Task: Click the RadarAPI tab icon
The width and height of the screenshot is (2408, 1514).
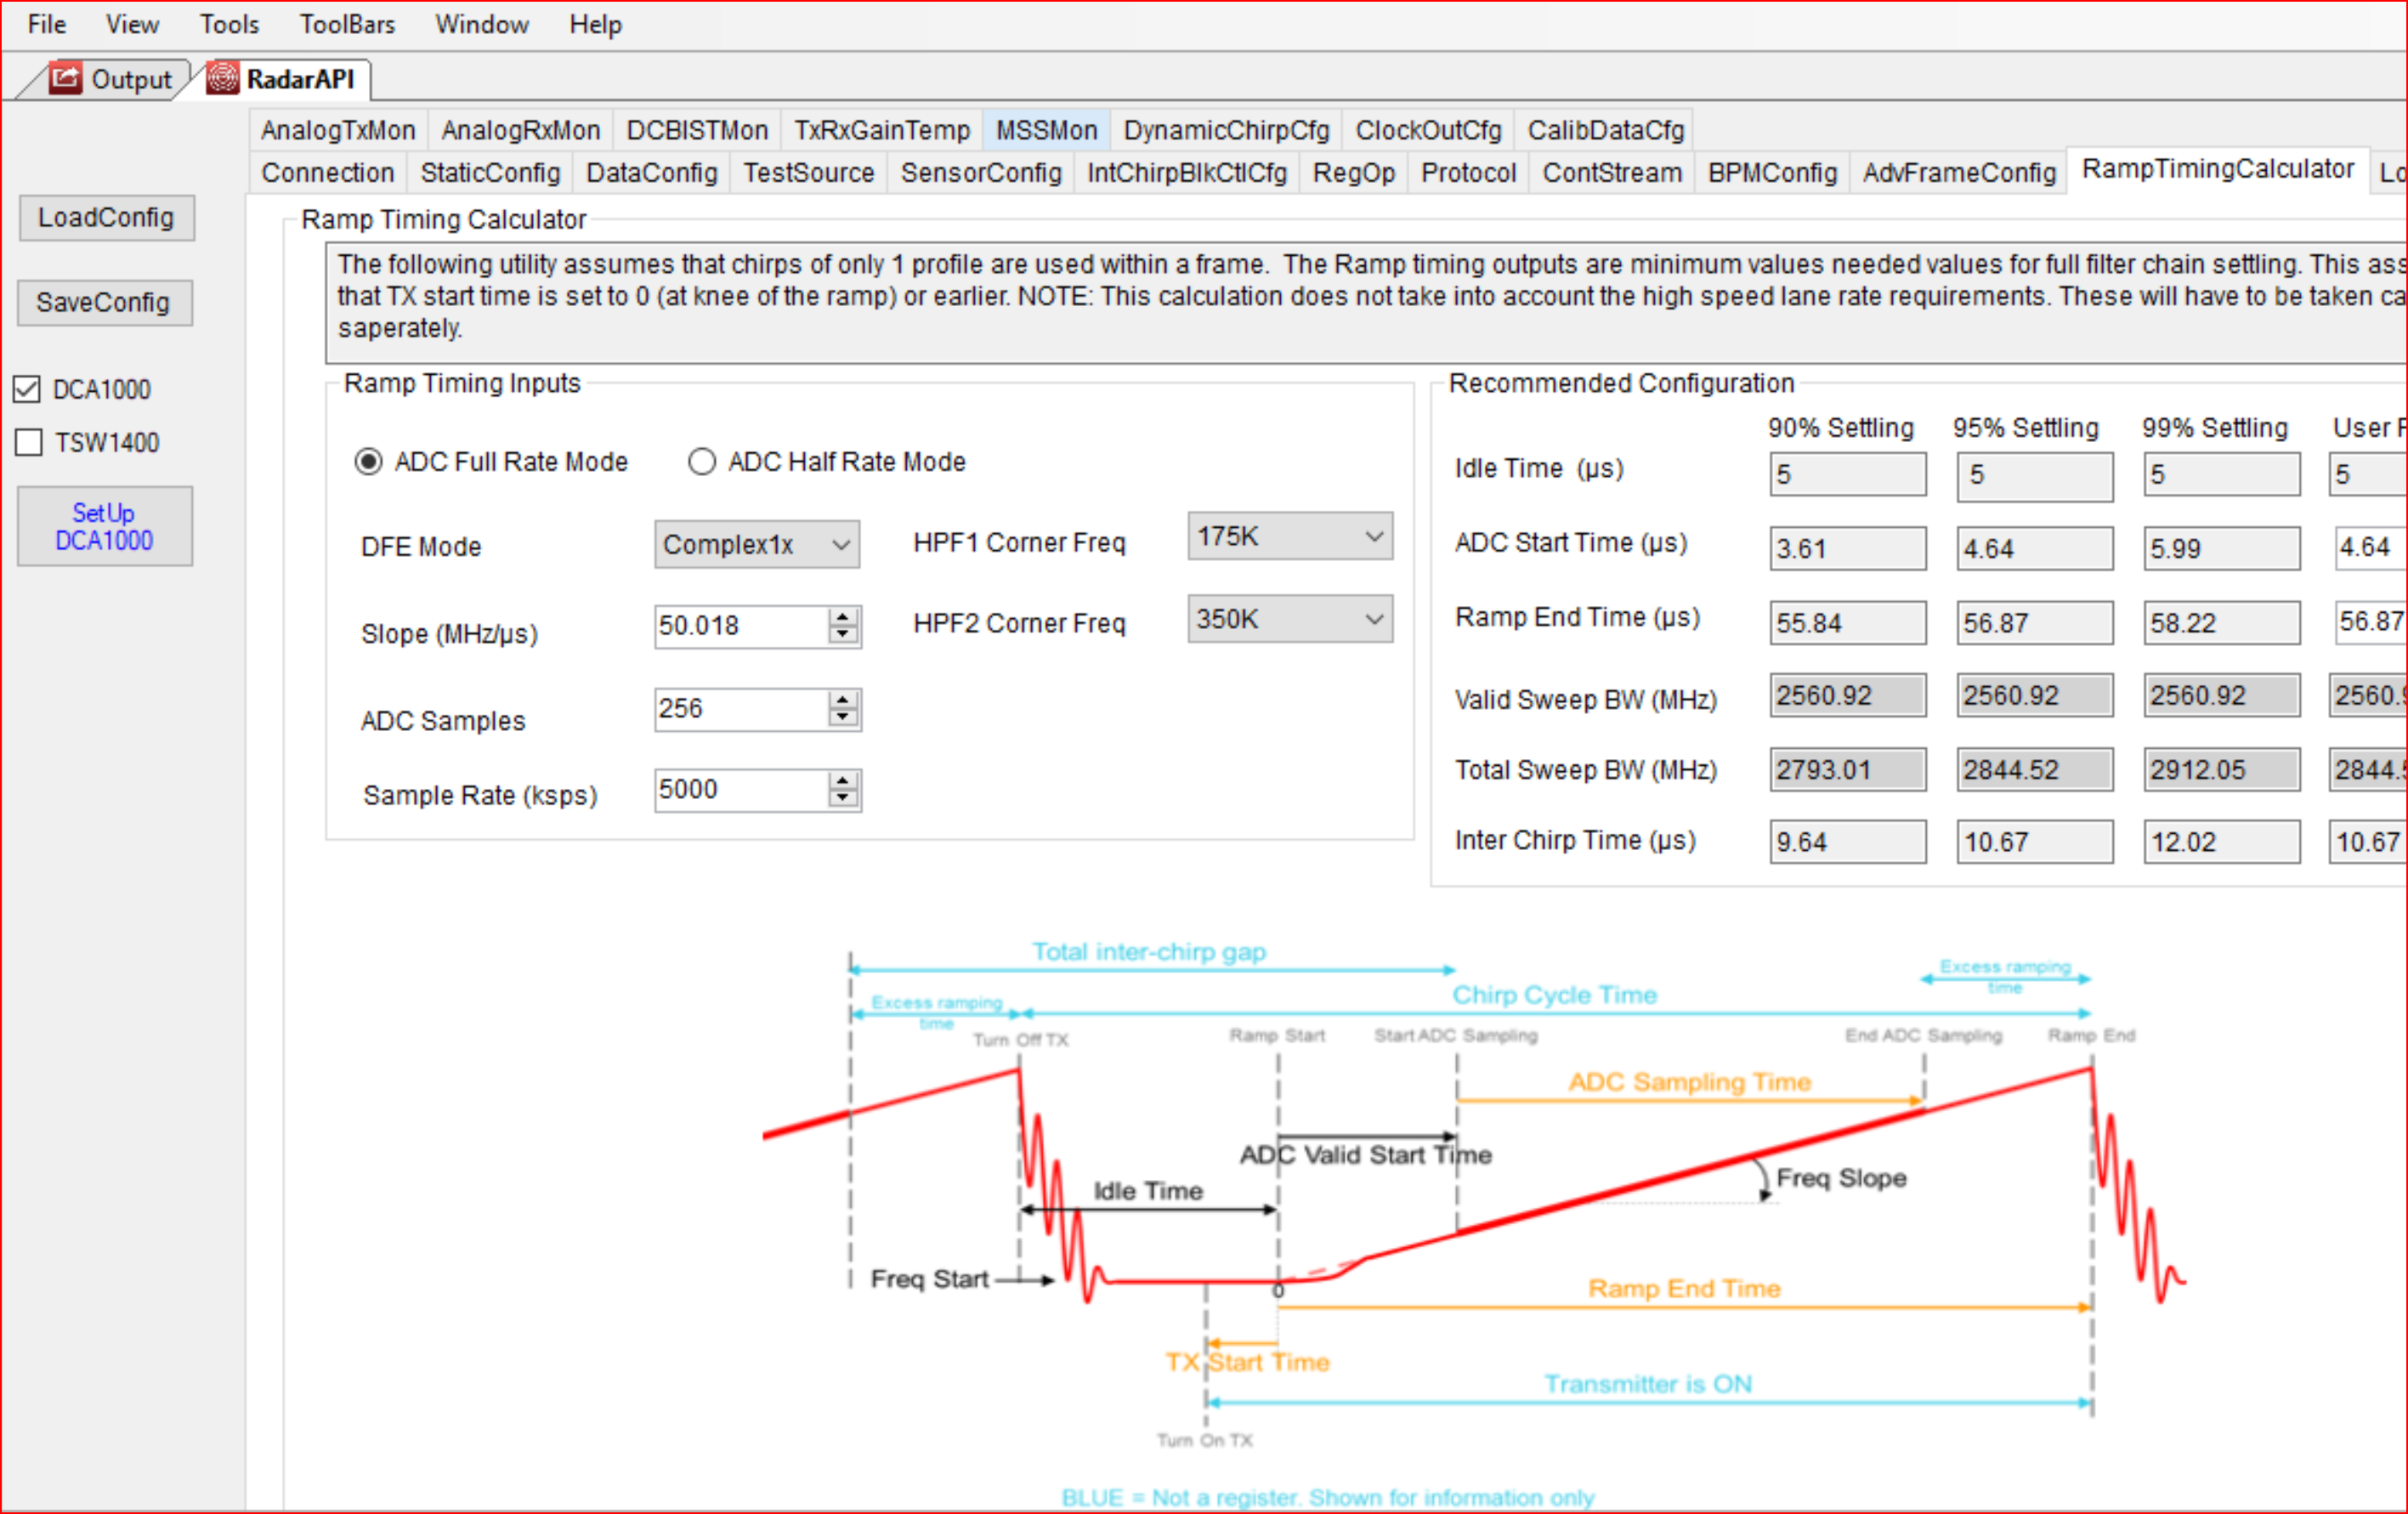Action: (222, 78)
